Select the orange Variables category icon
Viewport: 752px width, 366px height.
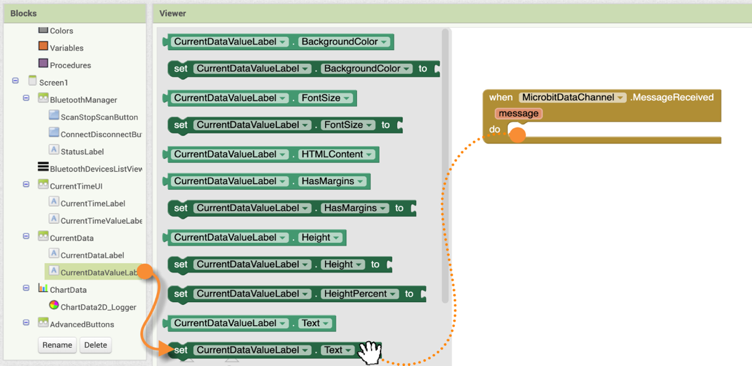43,47
